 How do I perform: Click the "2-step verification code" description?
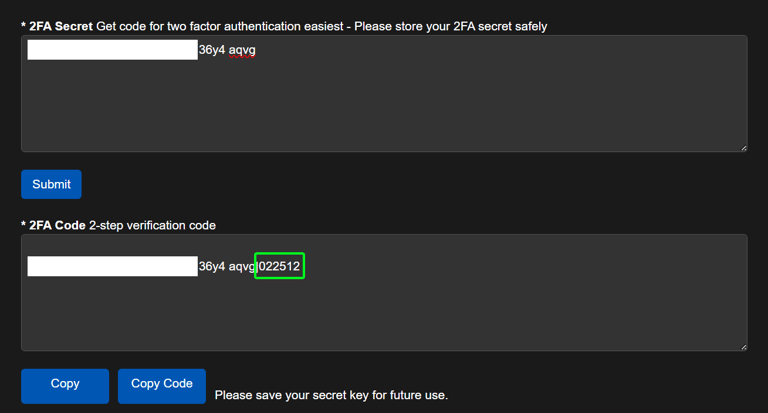pos(152,225)
